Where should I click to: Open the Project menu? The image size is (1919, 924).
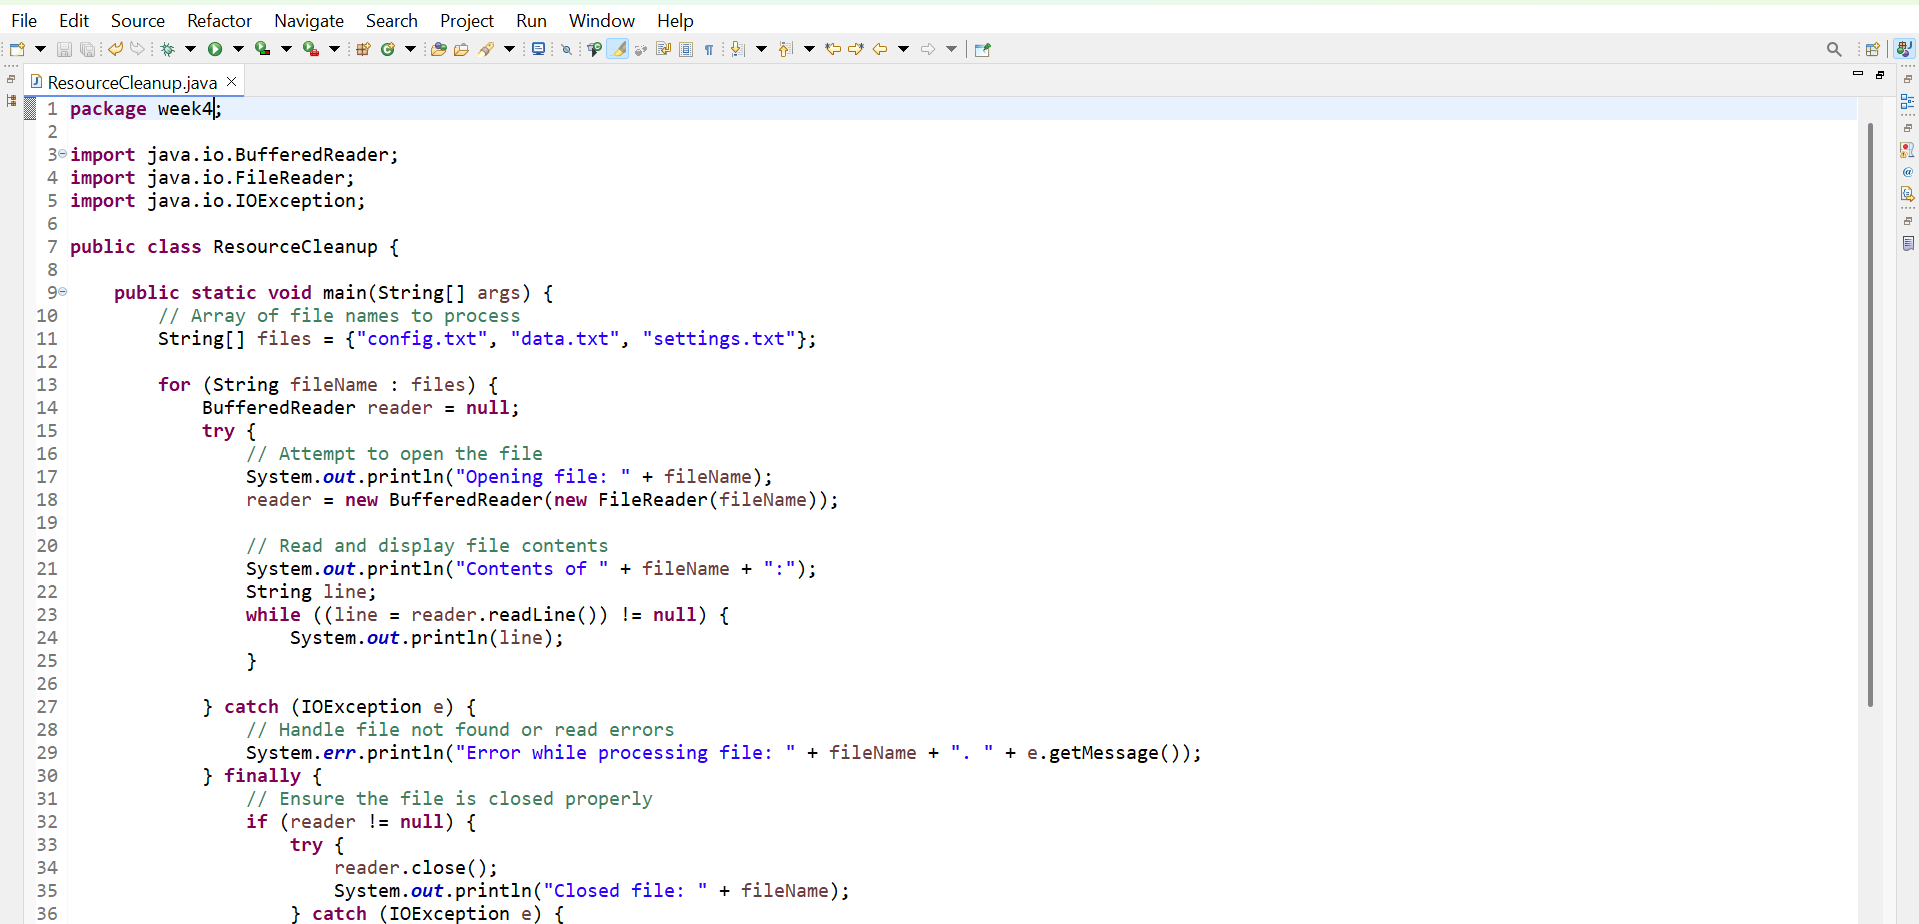(467, 20)
